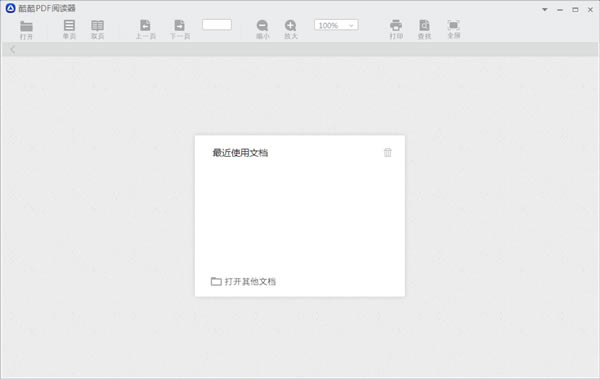Clear recent documents with trash icon
Screen dimensions: 600x379
coord(388,152)
